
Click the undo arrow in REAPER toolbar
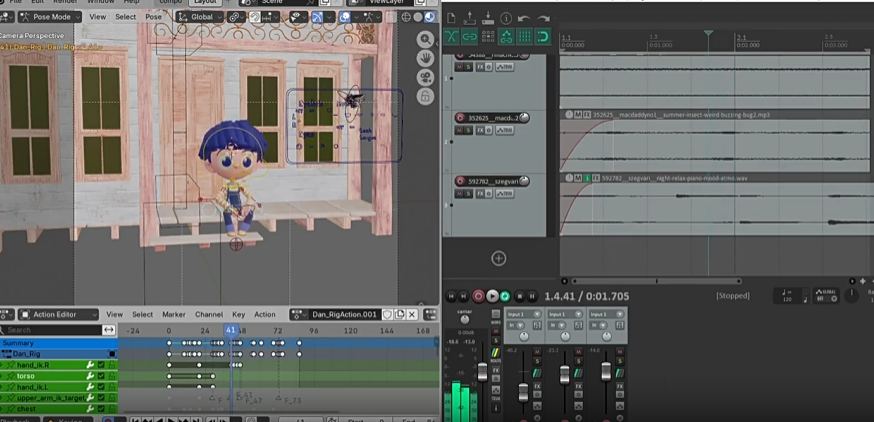[524, 18]
